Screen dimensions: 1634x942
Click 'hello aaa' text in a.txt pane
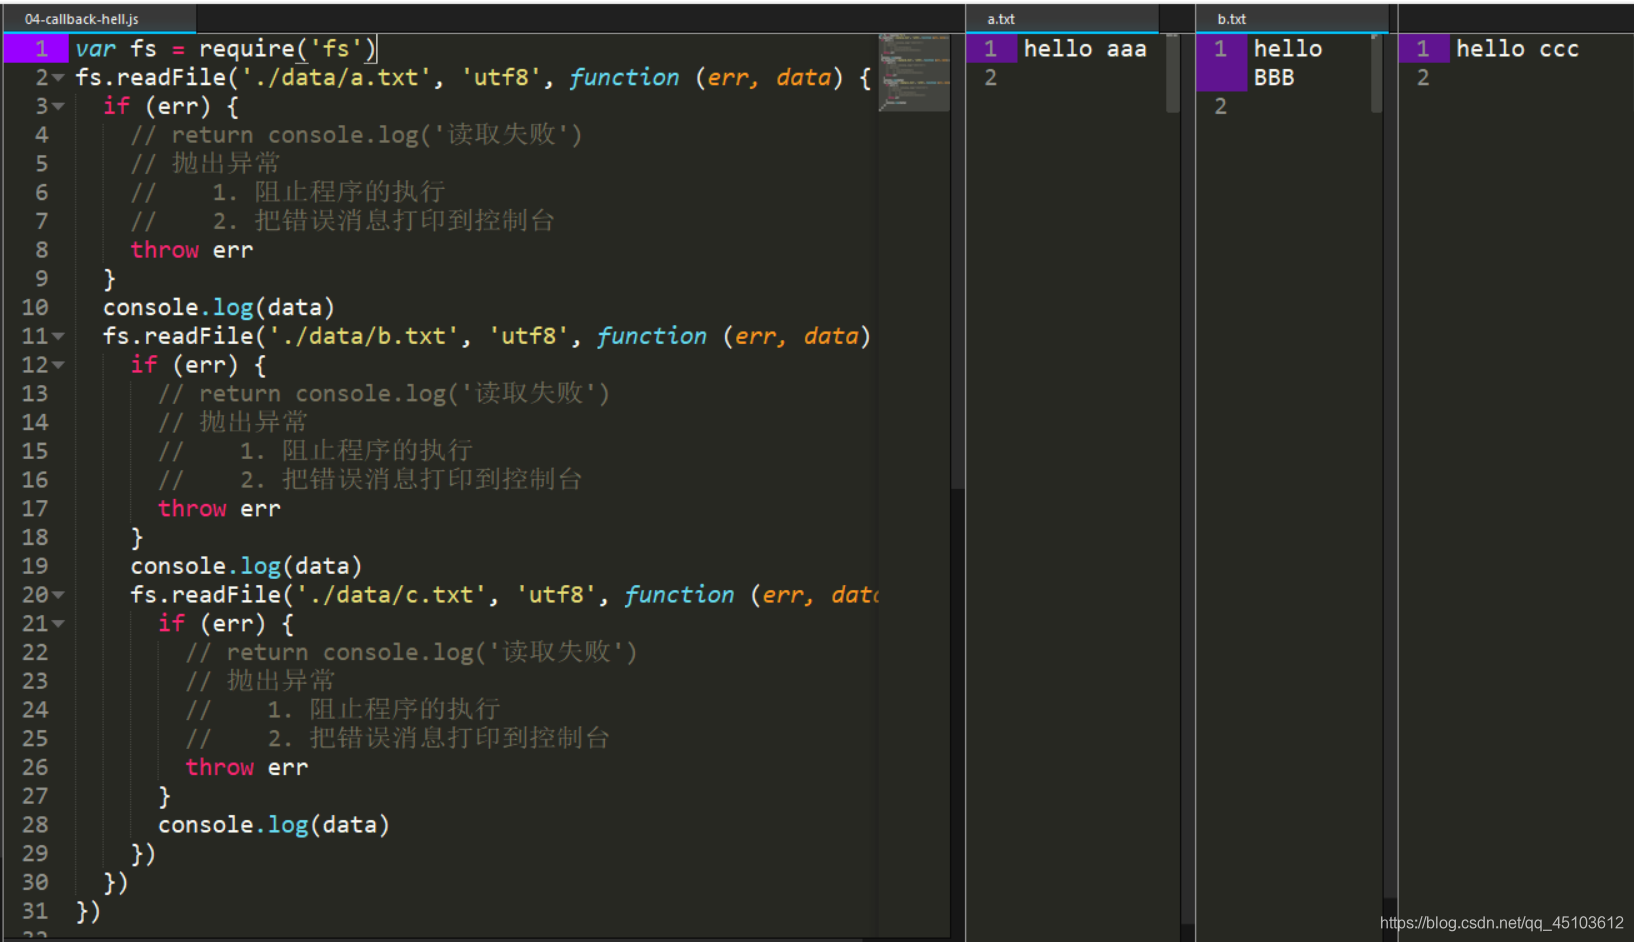pyautogui.click(x=1085, y=48)
